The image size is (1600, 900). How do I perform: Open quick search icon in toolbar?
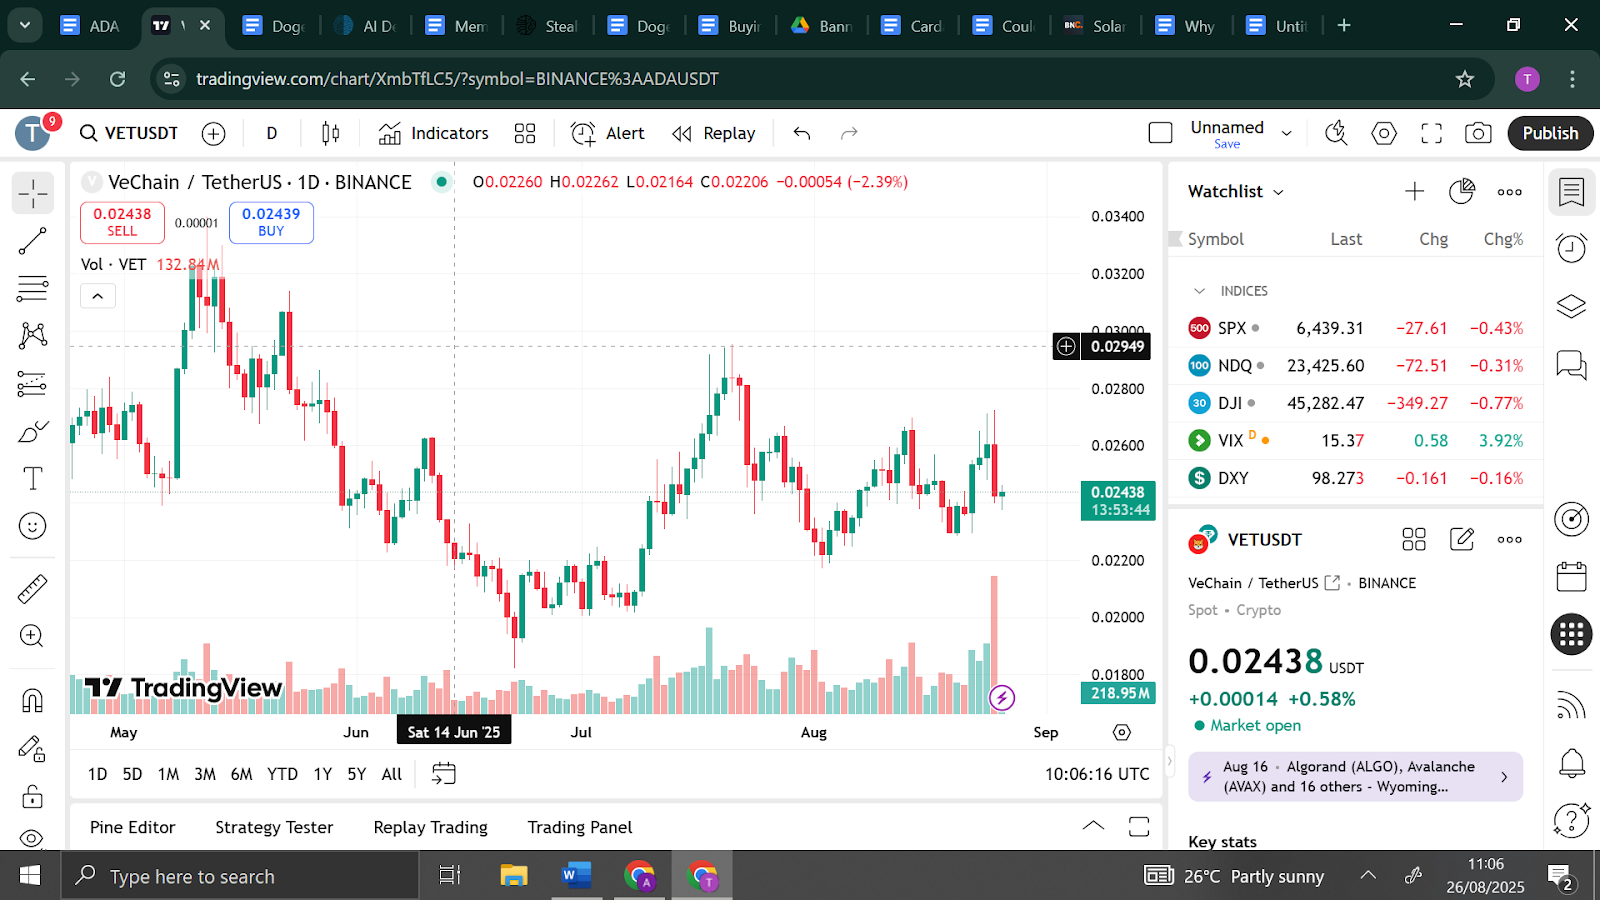[1336, 133]
